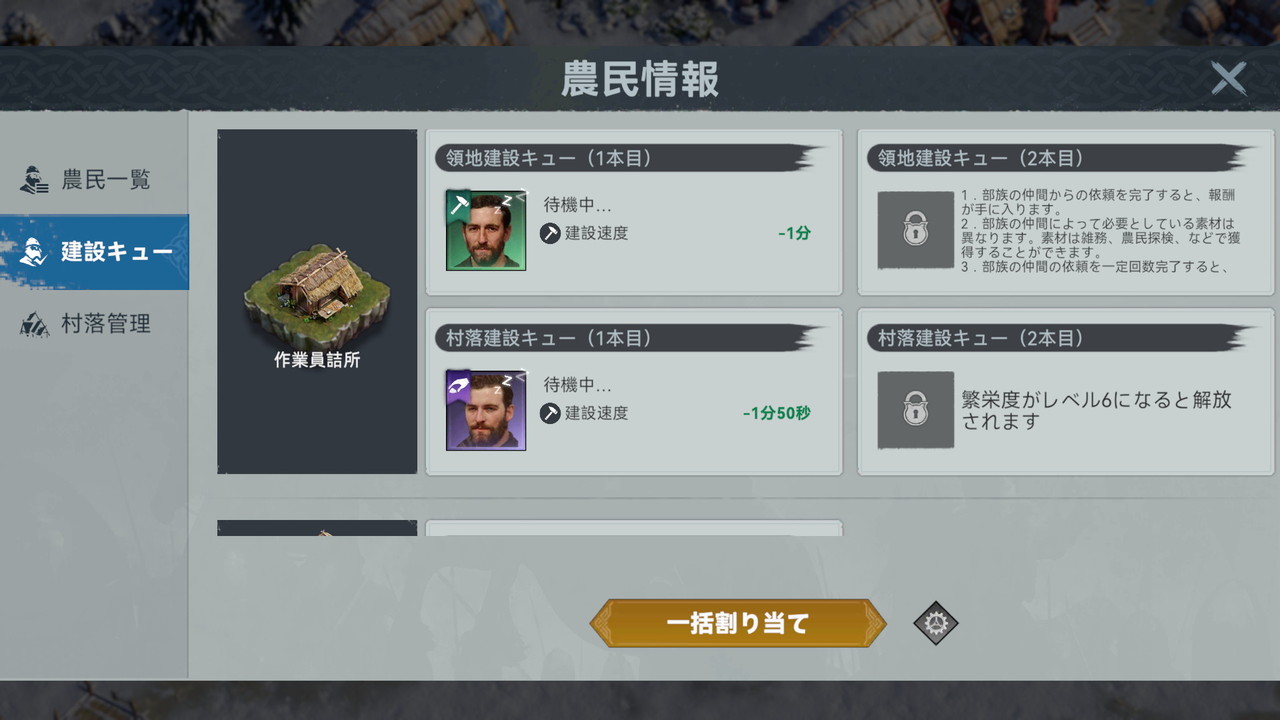Viewport: 1280px width, 720px height.
Task: Click the partially visible building card at the bottom
Action: click(x=530, y=528)
